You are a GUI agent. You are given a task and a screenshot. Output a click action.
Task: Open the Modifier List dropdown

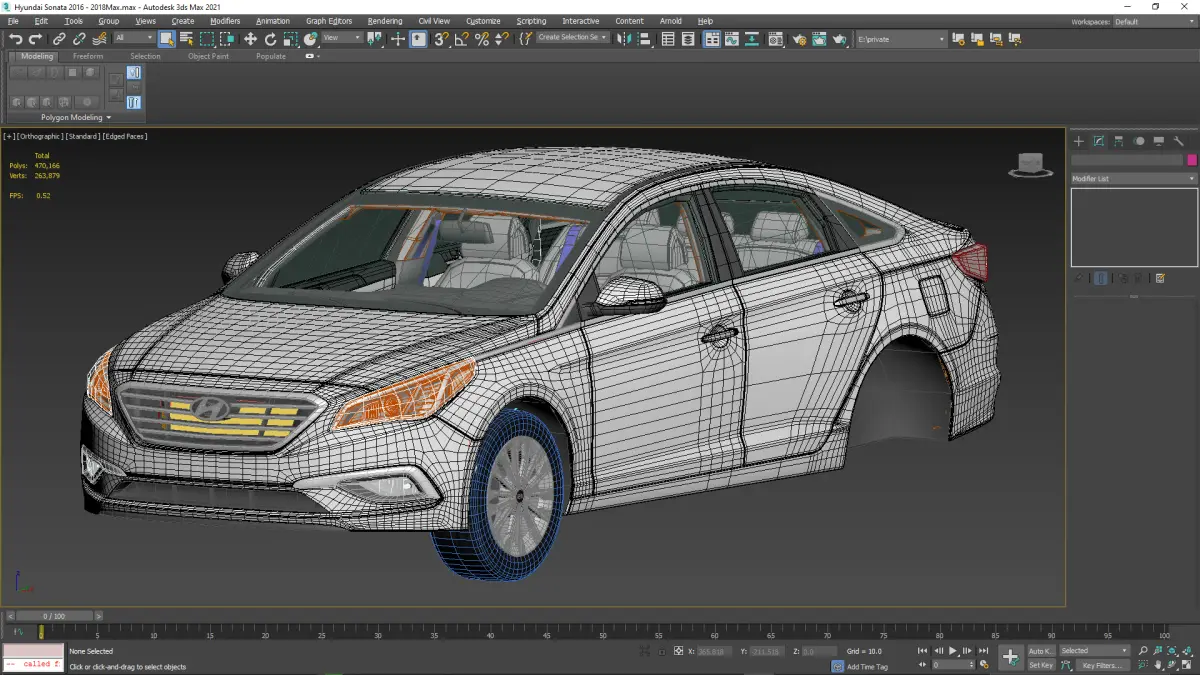[1134, 178]
